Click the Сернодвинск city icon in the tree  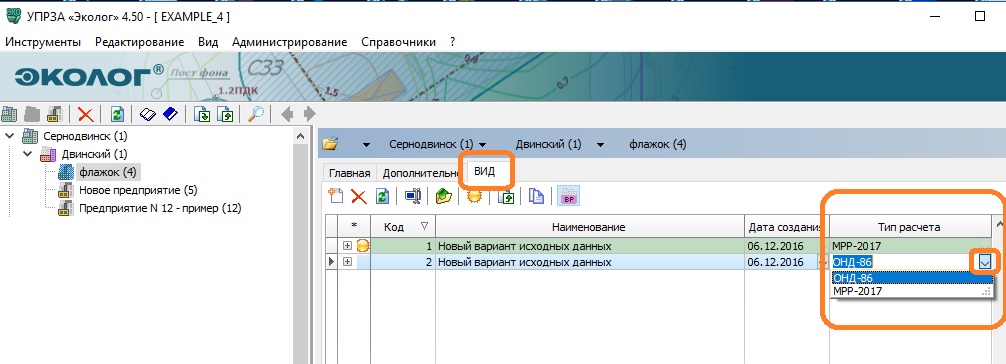(31, 136)
